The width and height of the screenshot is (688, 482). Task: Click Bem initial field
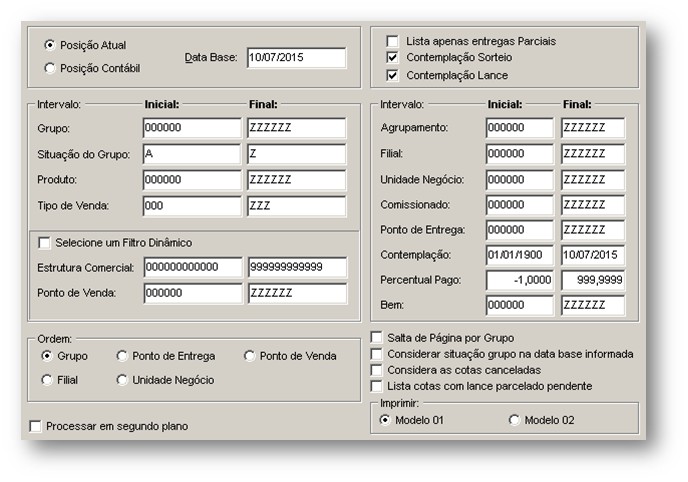click(x=520, y=305)
